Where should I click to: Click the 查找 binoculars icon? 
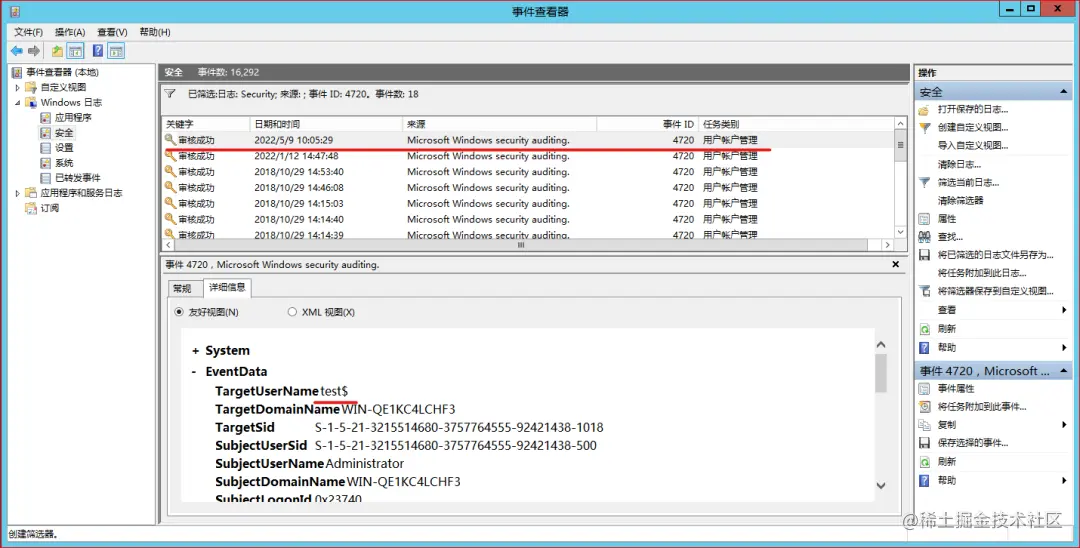[x=925, y=237]
